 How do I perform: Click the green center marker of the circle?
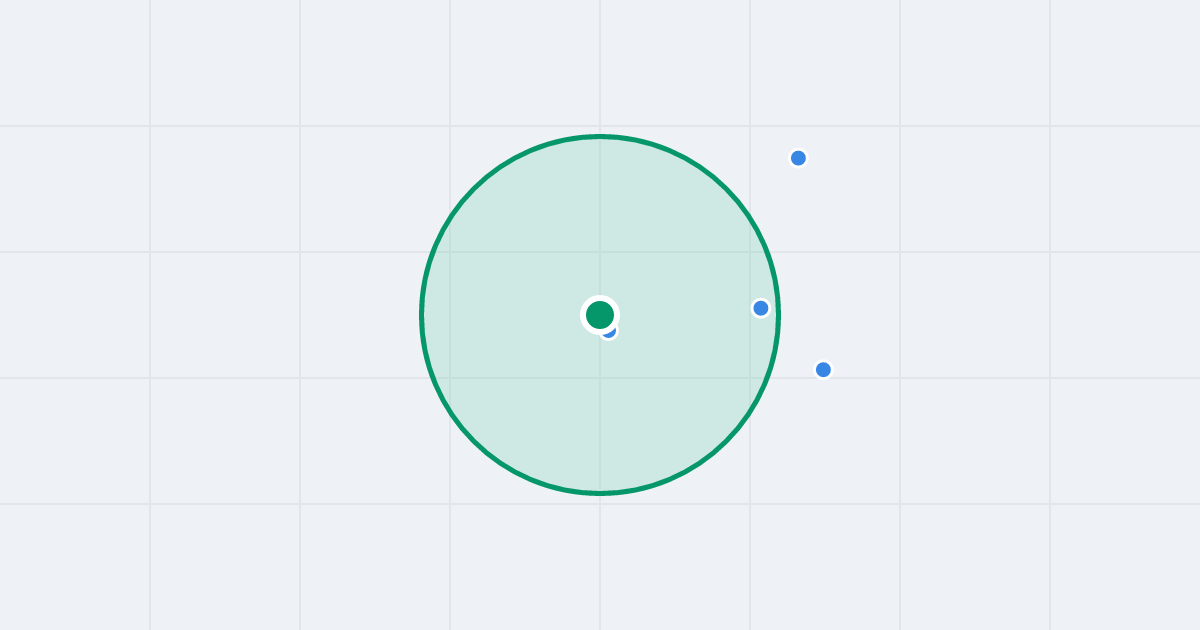(x=600, y=315)
